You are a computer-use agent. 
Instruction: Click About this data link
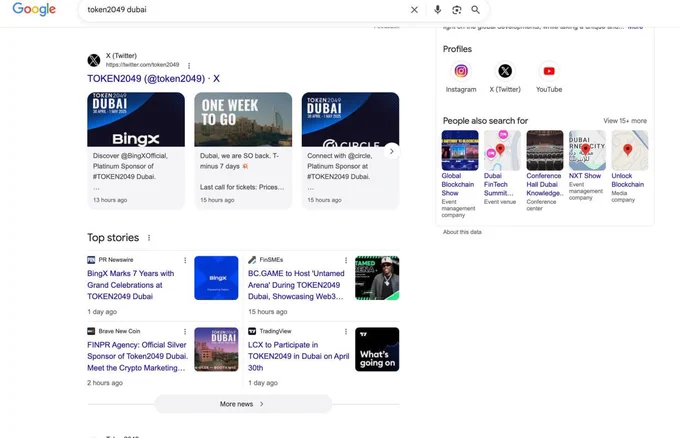pos(462,232)
